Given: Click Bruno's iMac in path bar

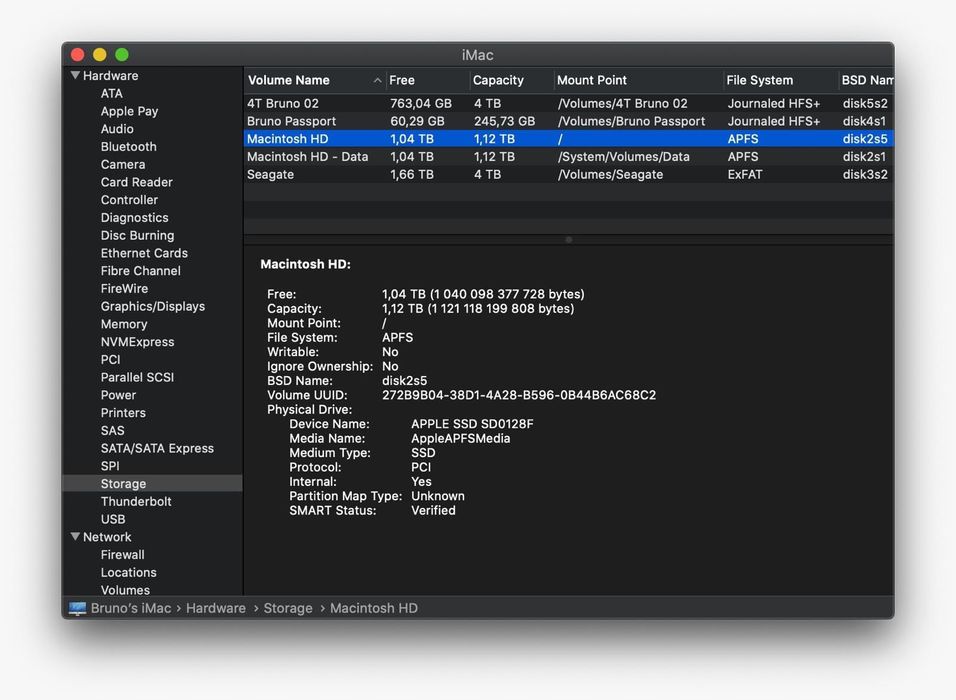Looking at the screenshot, I should tap(131, 608).
